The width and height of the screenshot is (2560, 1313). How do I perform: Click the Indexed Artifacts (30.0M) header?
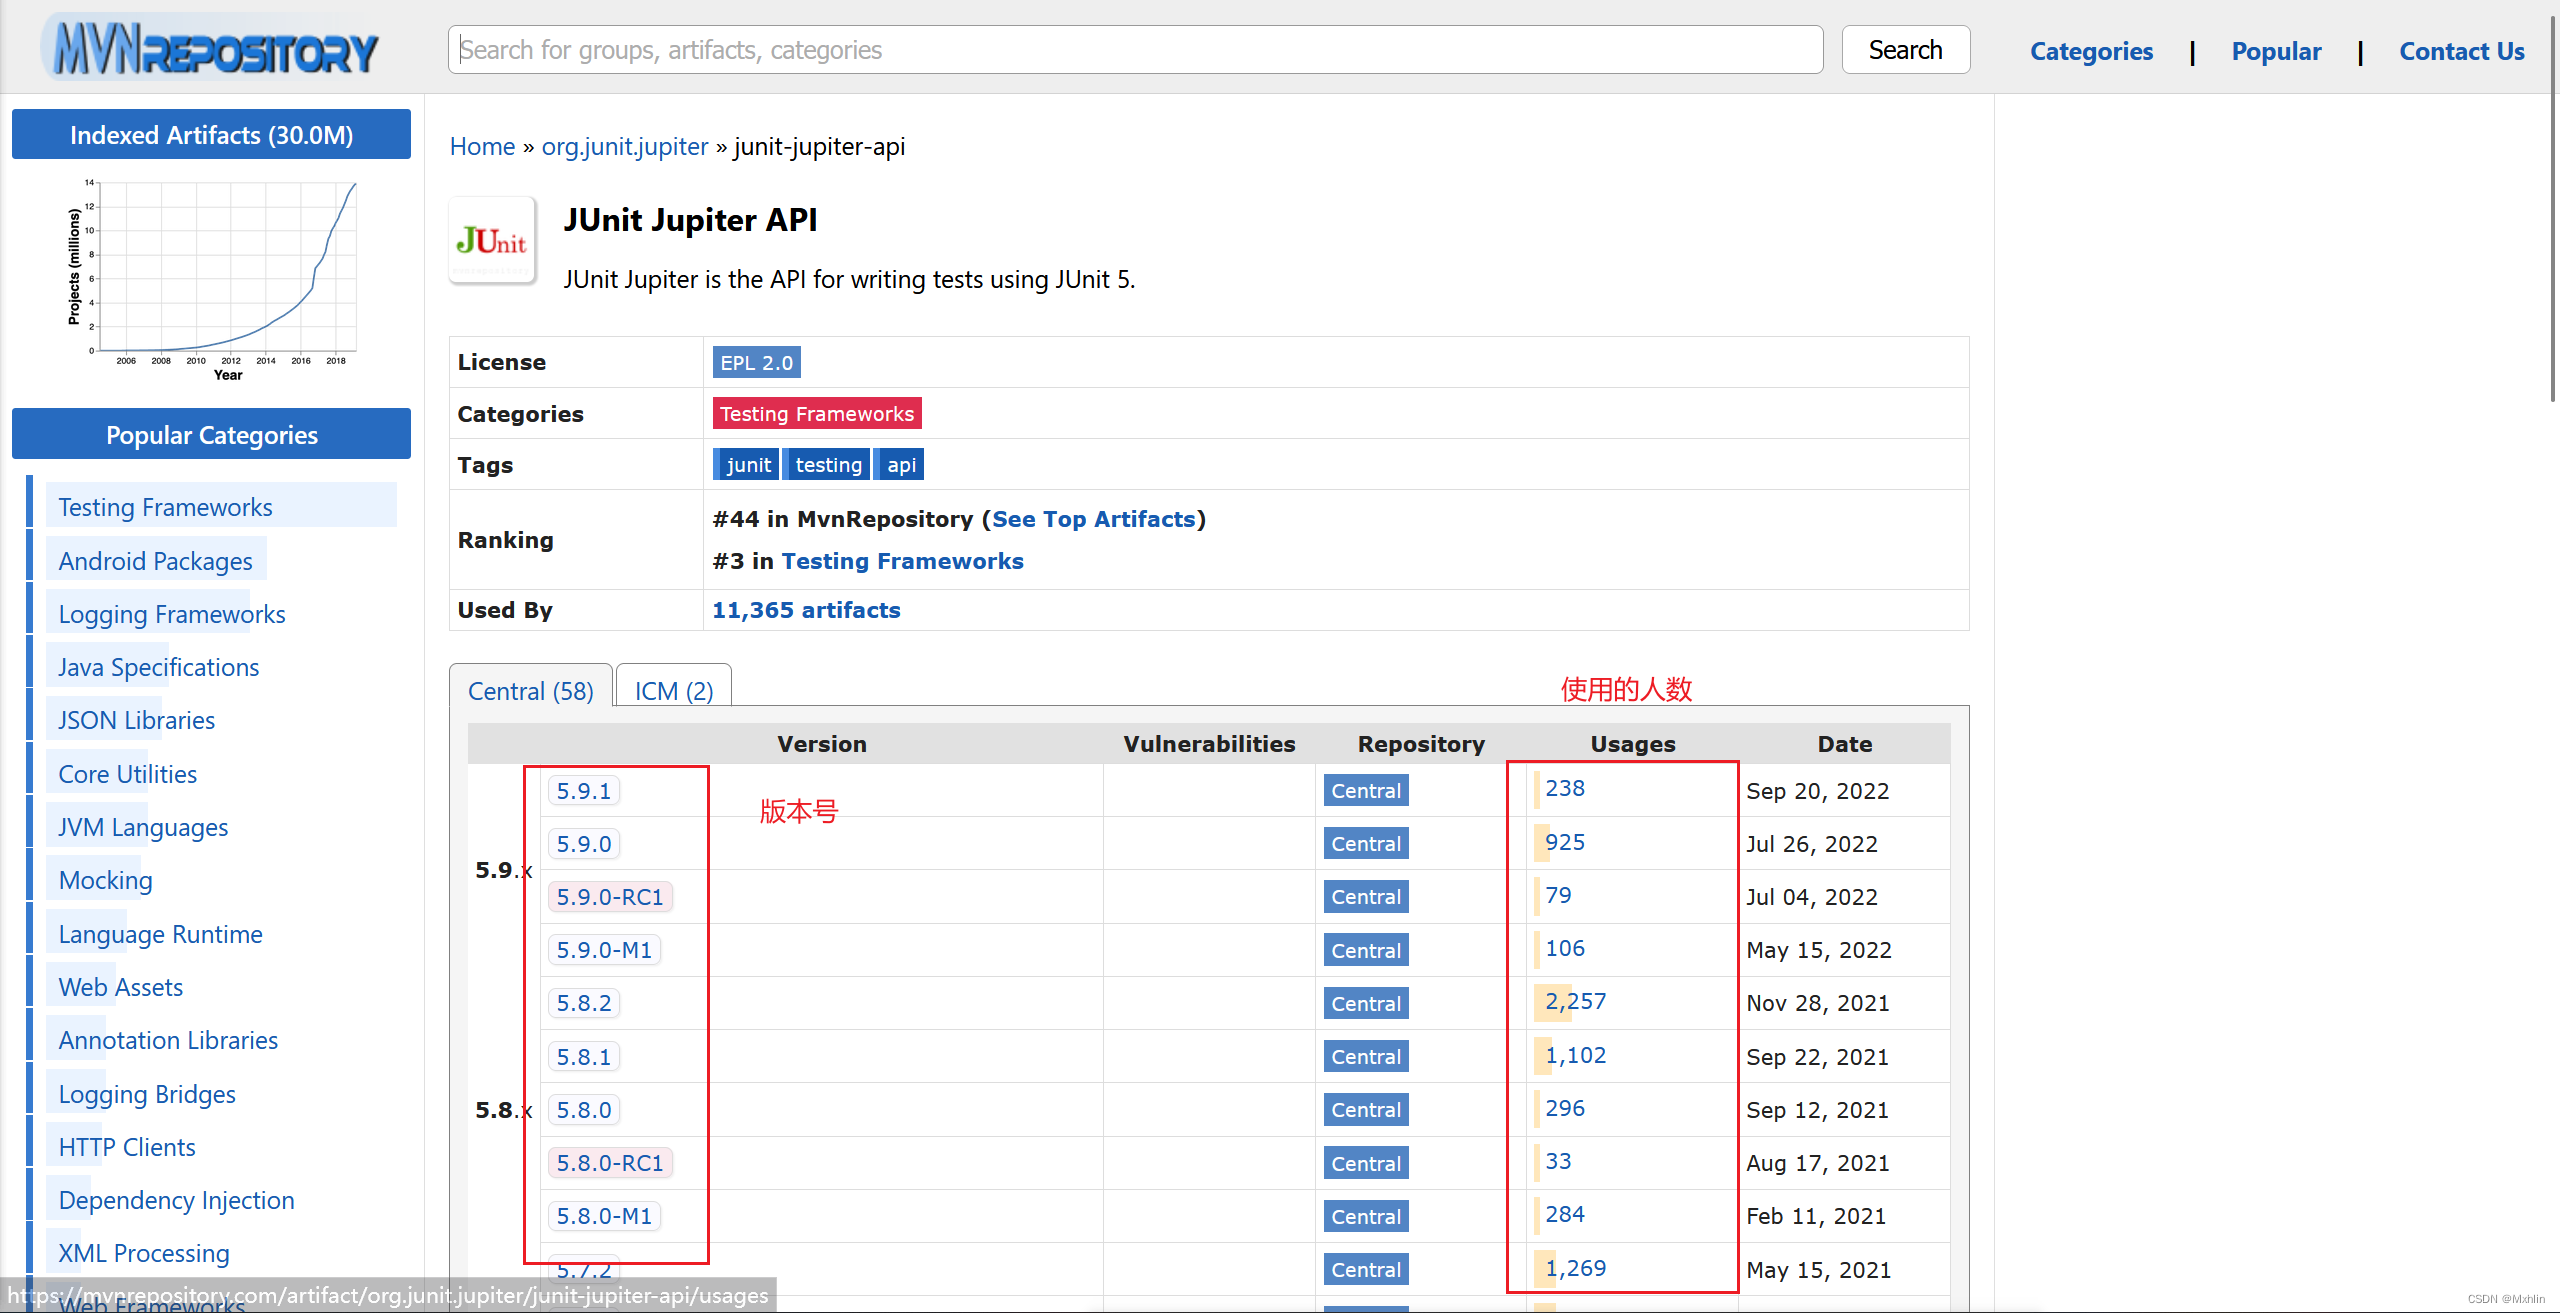pyautogui.click(x=211, y=134)
